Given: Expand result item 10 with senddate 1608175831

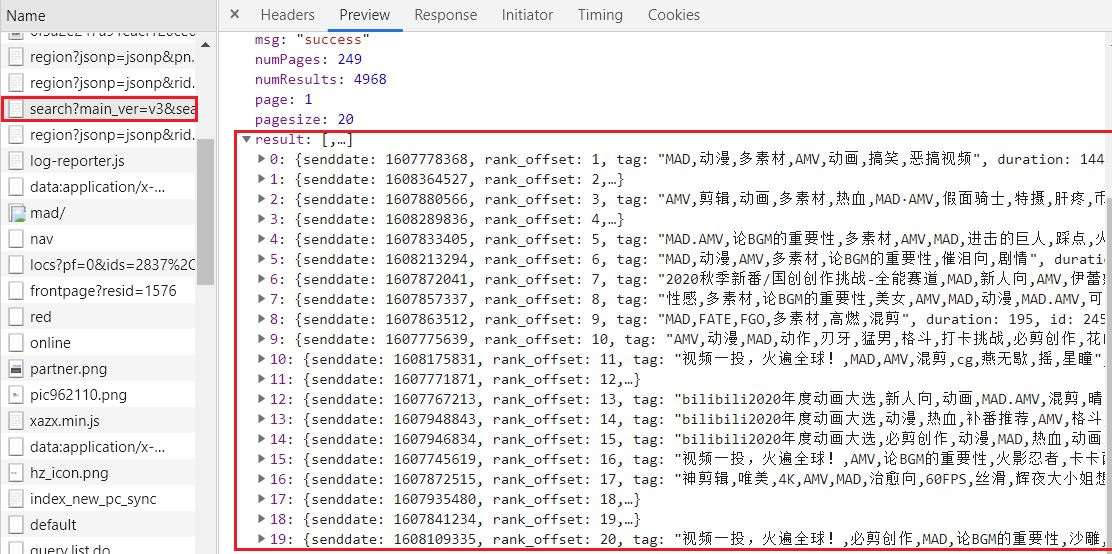Looking at the screenshot, I should 262,358.
